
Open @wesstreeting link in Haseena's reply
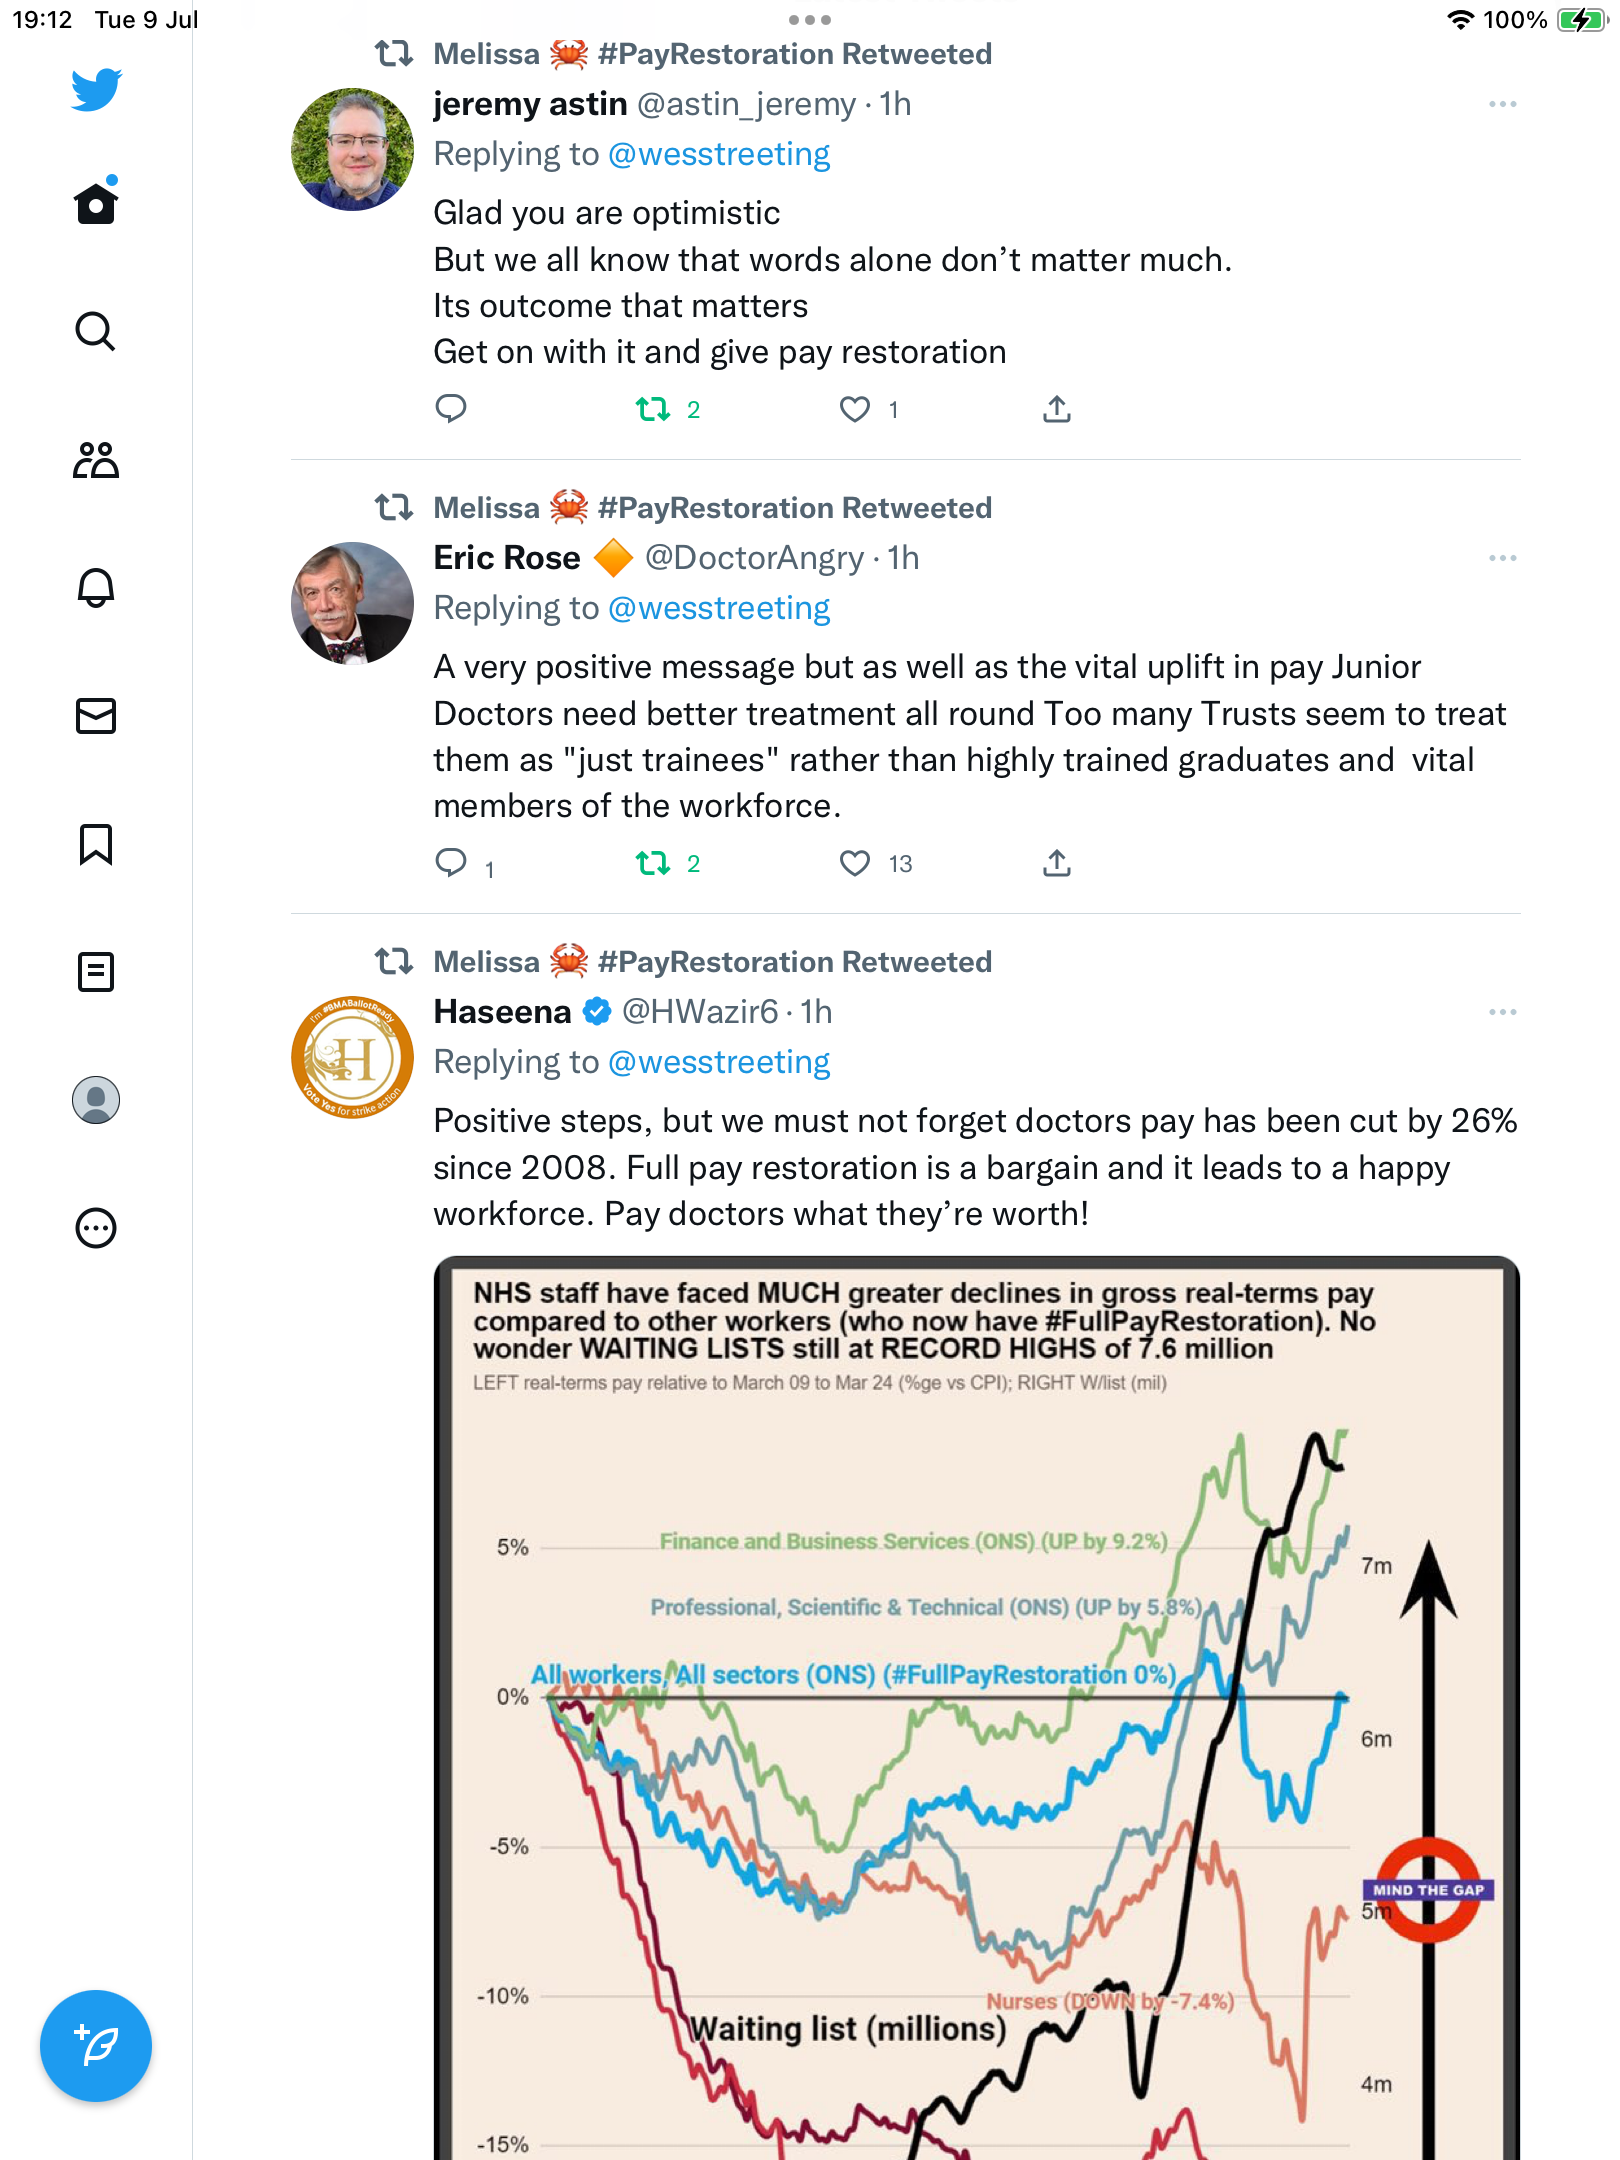pyautogui.click(x=719, y=1062)
